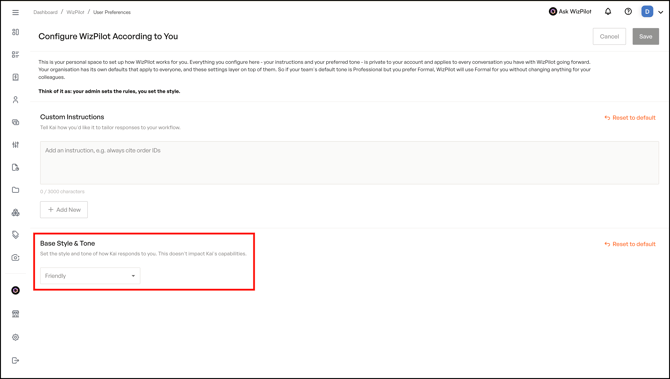Expand the account chevron beside avatar
The width and height of the screenshot is (670, 379).
click(x=661, y=12)
